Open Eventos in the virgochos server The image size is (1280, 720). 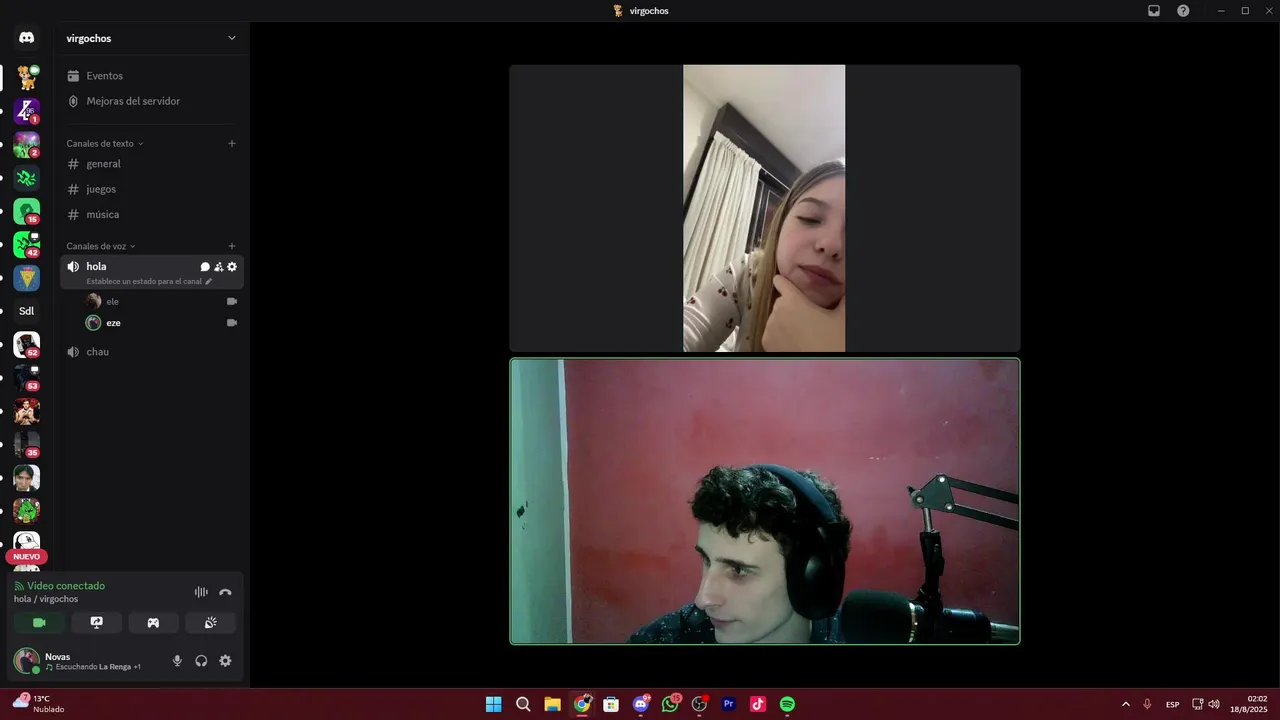click(150, 76)
